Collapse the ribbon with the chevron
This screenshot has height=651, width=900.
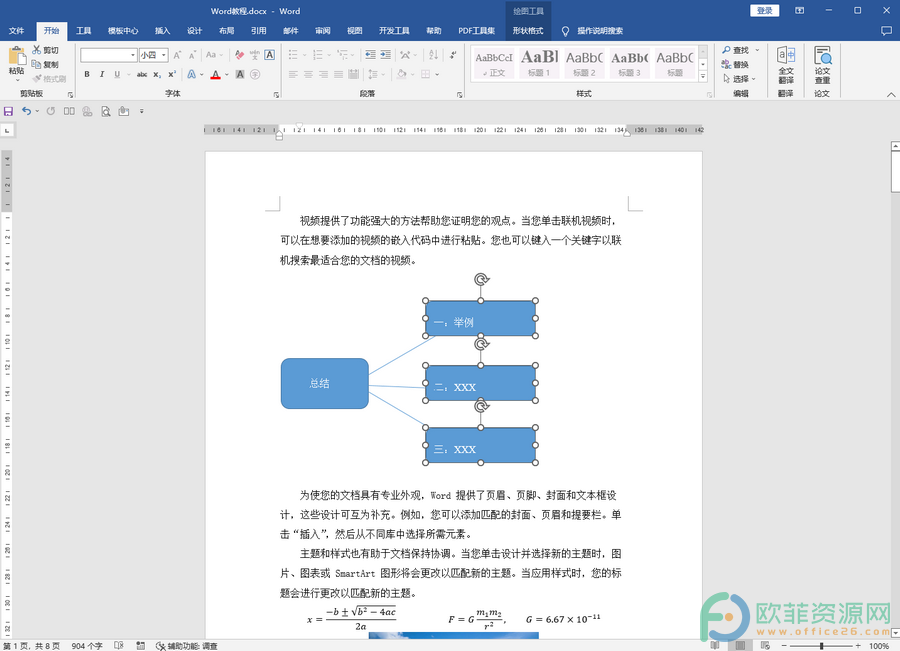tap(891, 95)
